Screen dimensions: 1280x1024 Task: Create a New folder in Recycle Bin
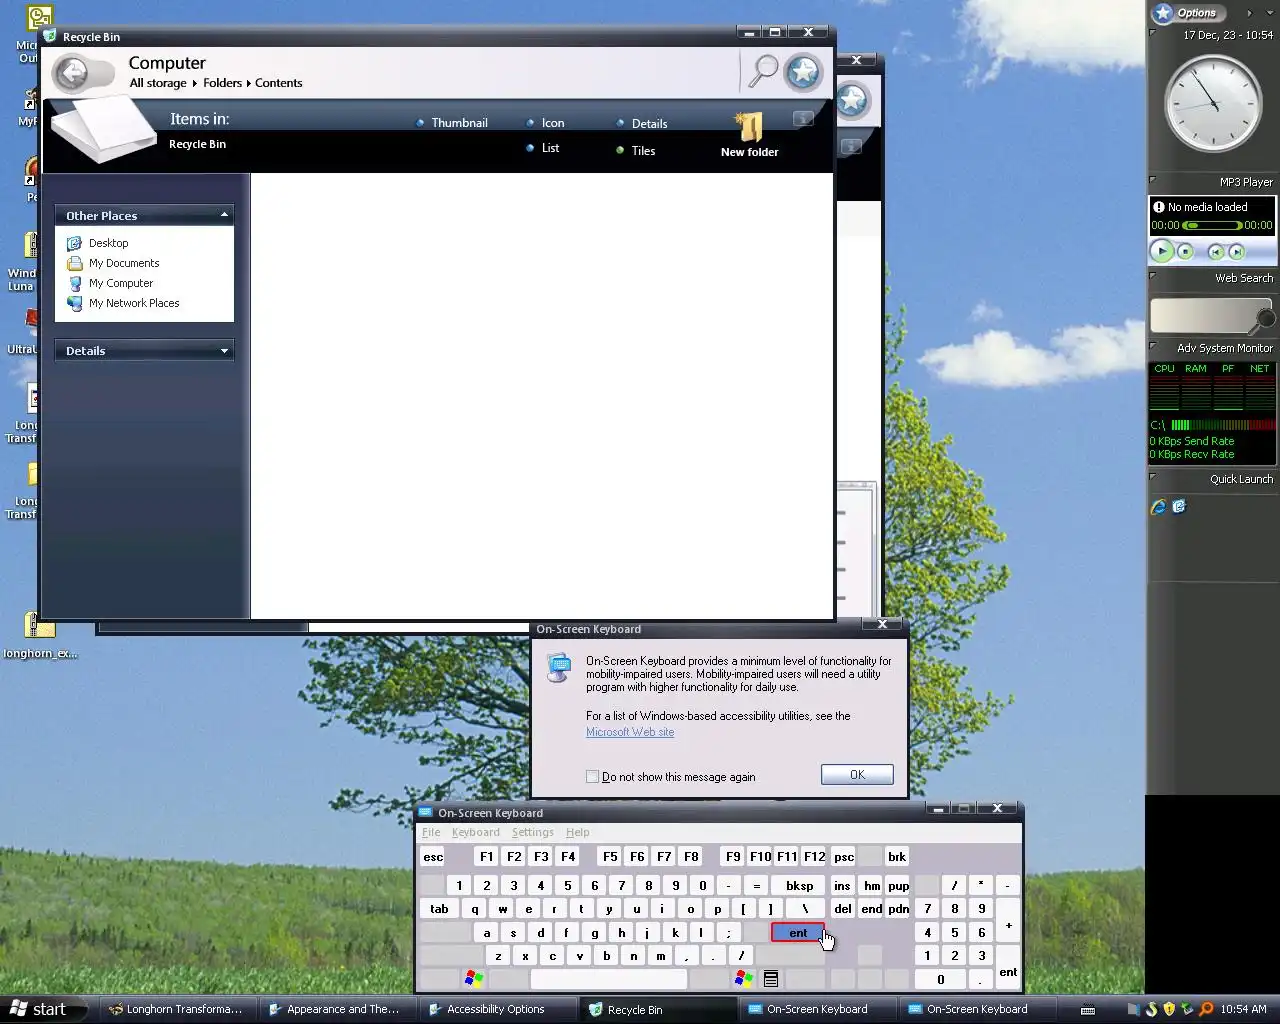(749, 135)
